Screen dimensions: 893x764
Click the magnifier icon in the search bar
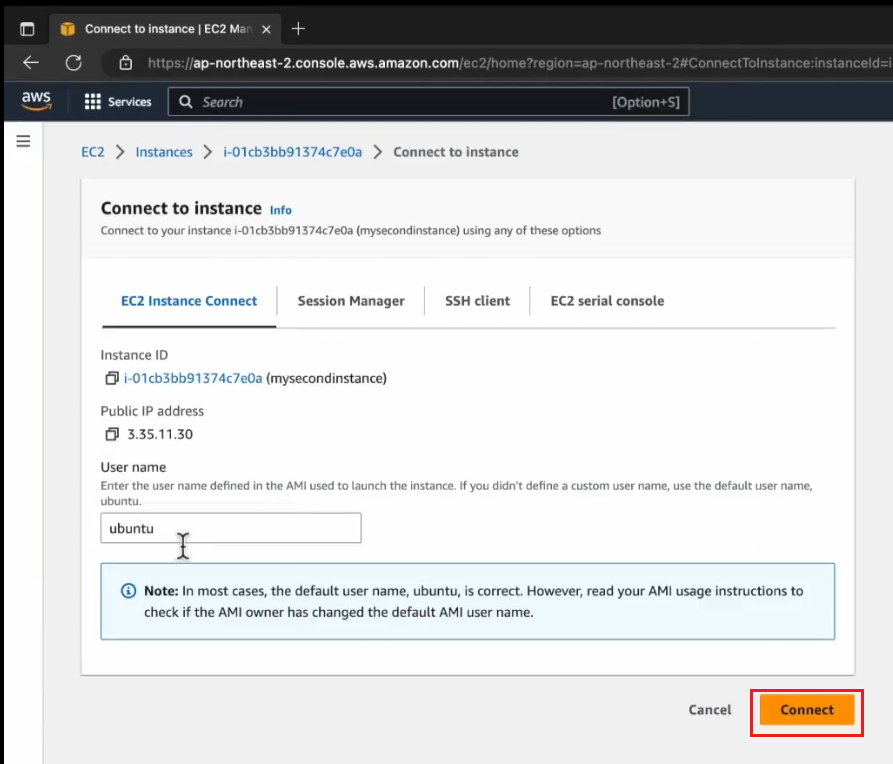click(186, 102)
